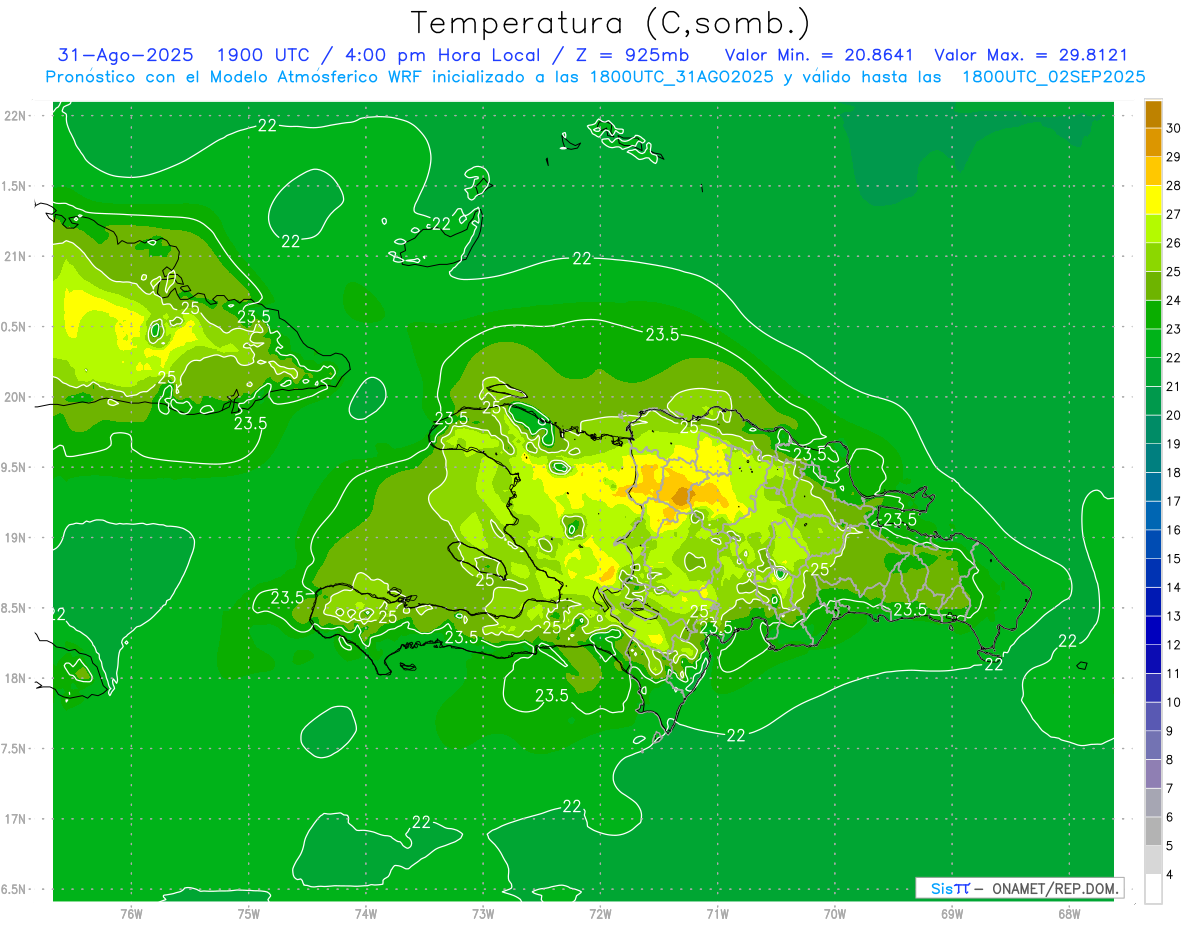
Task: Click legend value 30 on color scale
Action: [1175, 128]
